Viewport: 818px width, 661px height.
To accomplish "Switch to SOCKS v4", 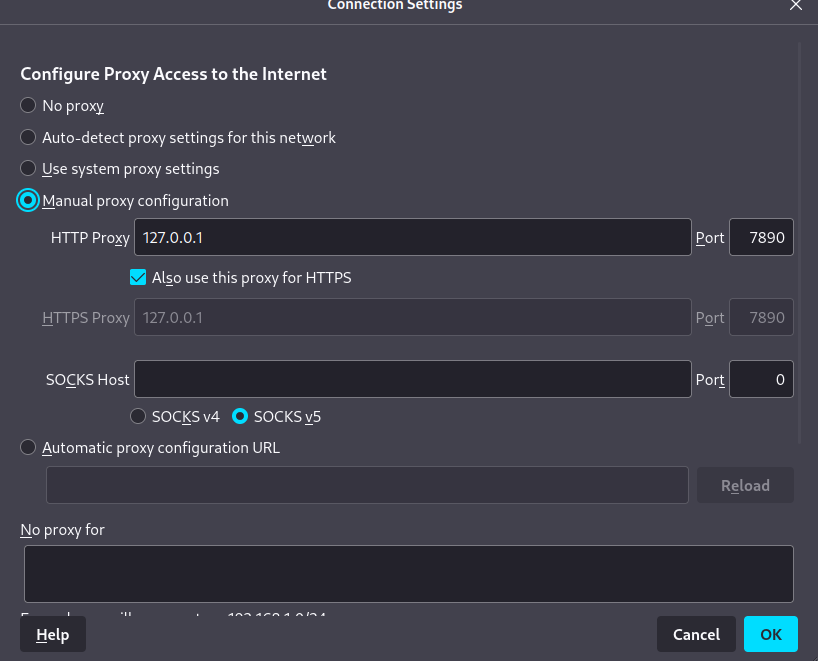I will pos(139,416).
